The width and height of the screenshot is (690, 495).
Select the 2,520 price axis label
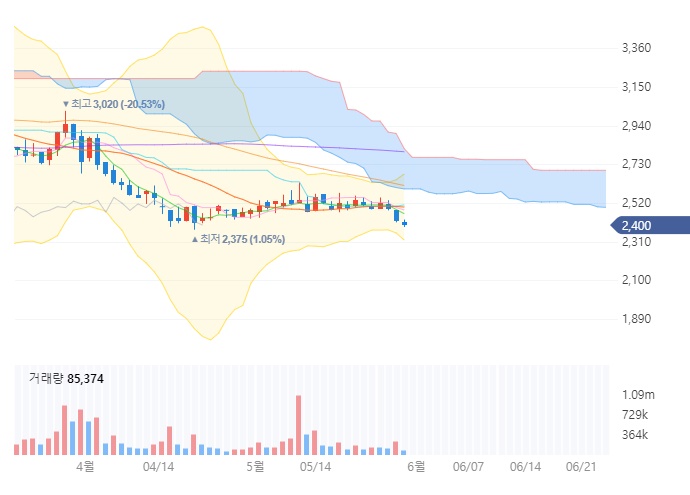pos(636,203)
